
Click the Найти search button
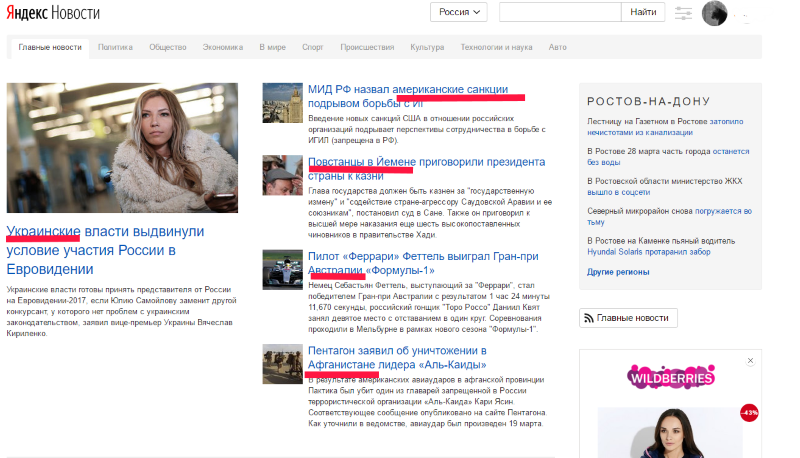click(643, 12)
